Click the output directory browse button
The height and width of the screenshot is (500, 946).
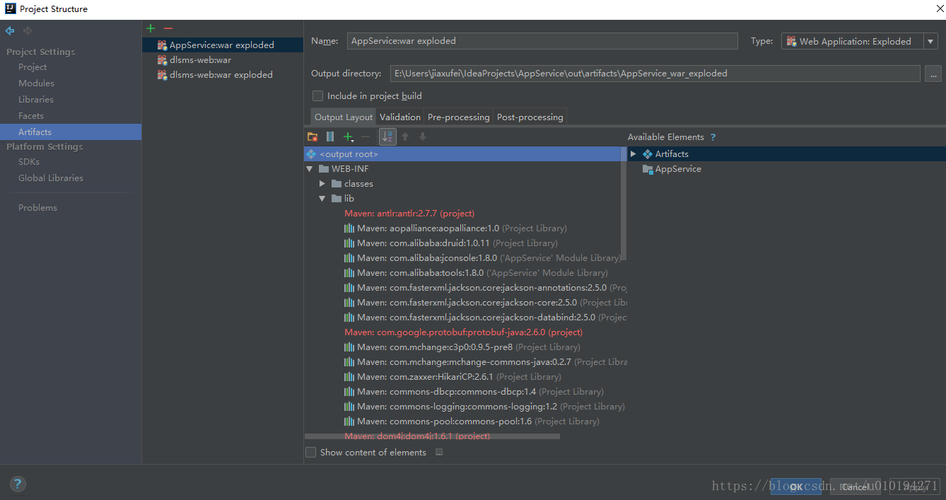(932, 74)
